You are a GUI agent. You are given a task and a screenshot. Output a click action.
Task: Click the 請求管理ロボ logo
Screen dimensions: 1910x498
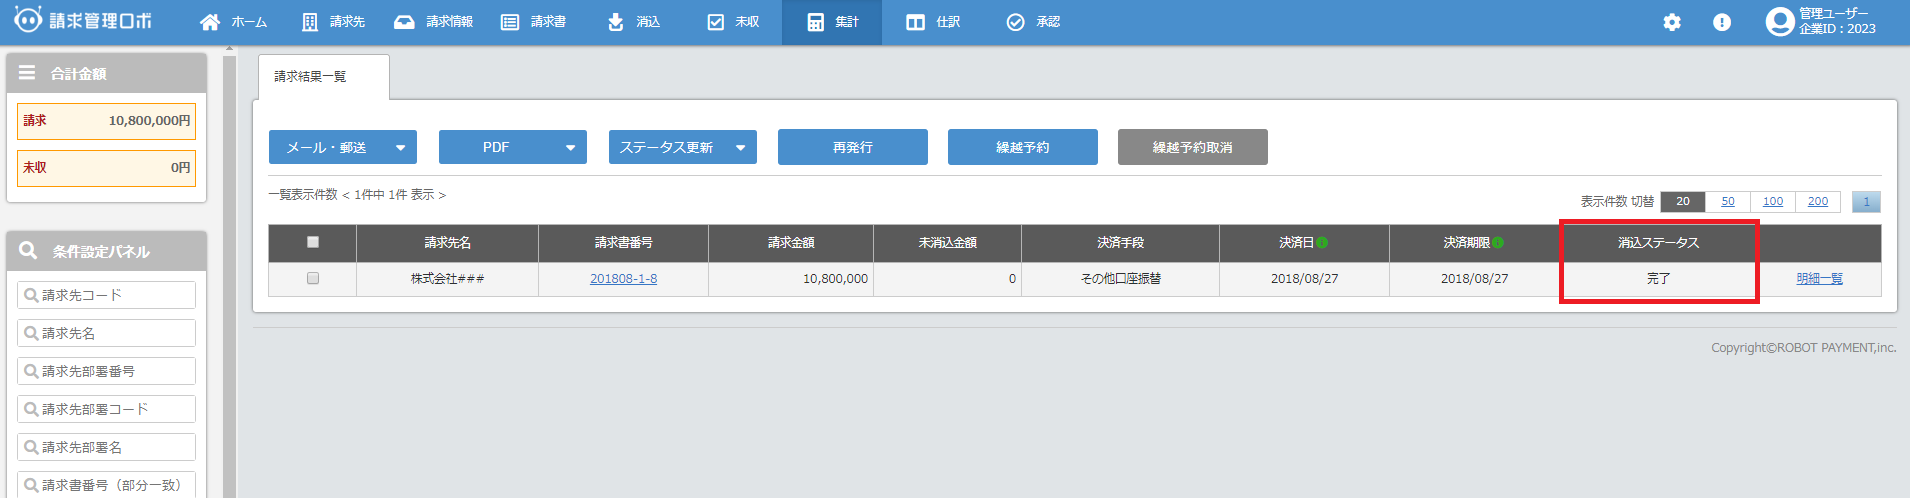tap(83, 21)
